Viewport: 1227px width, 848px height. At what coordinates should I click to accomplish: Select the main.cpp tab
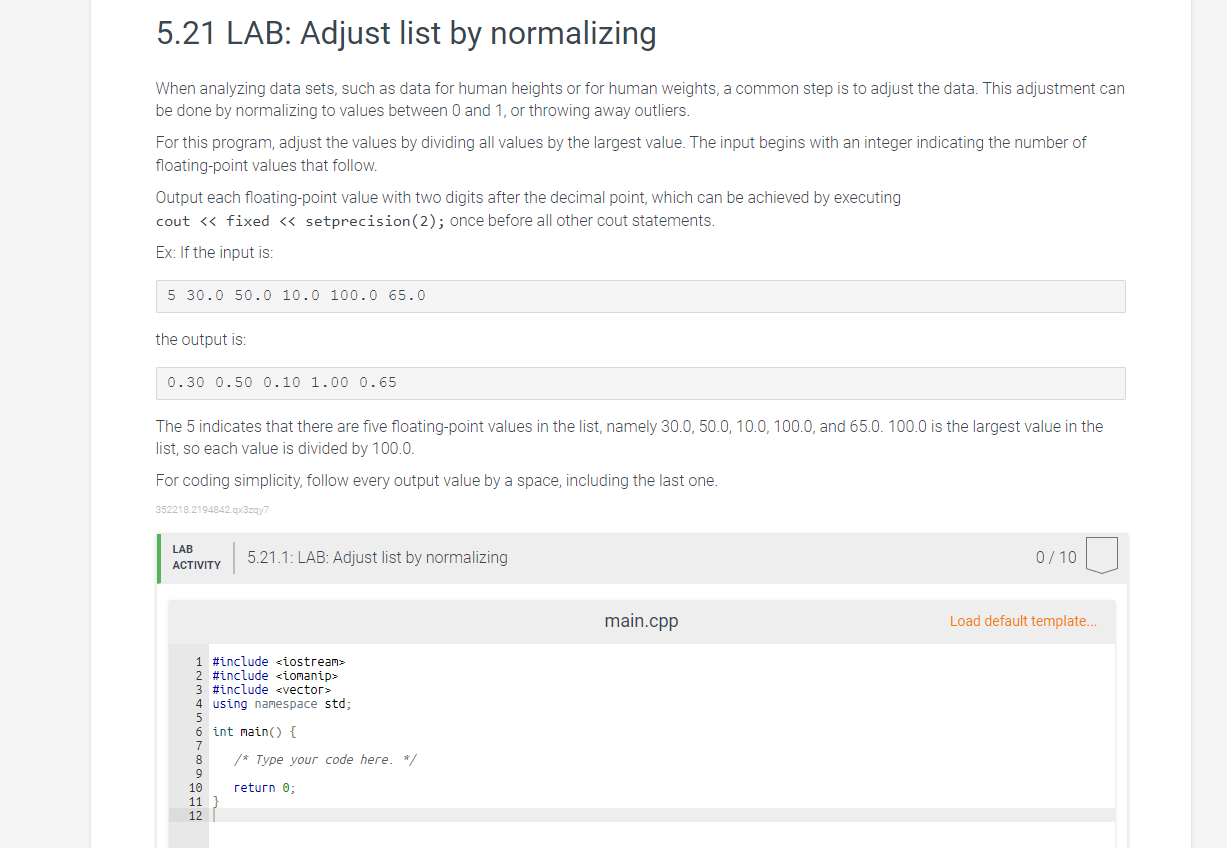click(640, 620)
